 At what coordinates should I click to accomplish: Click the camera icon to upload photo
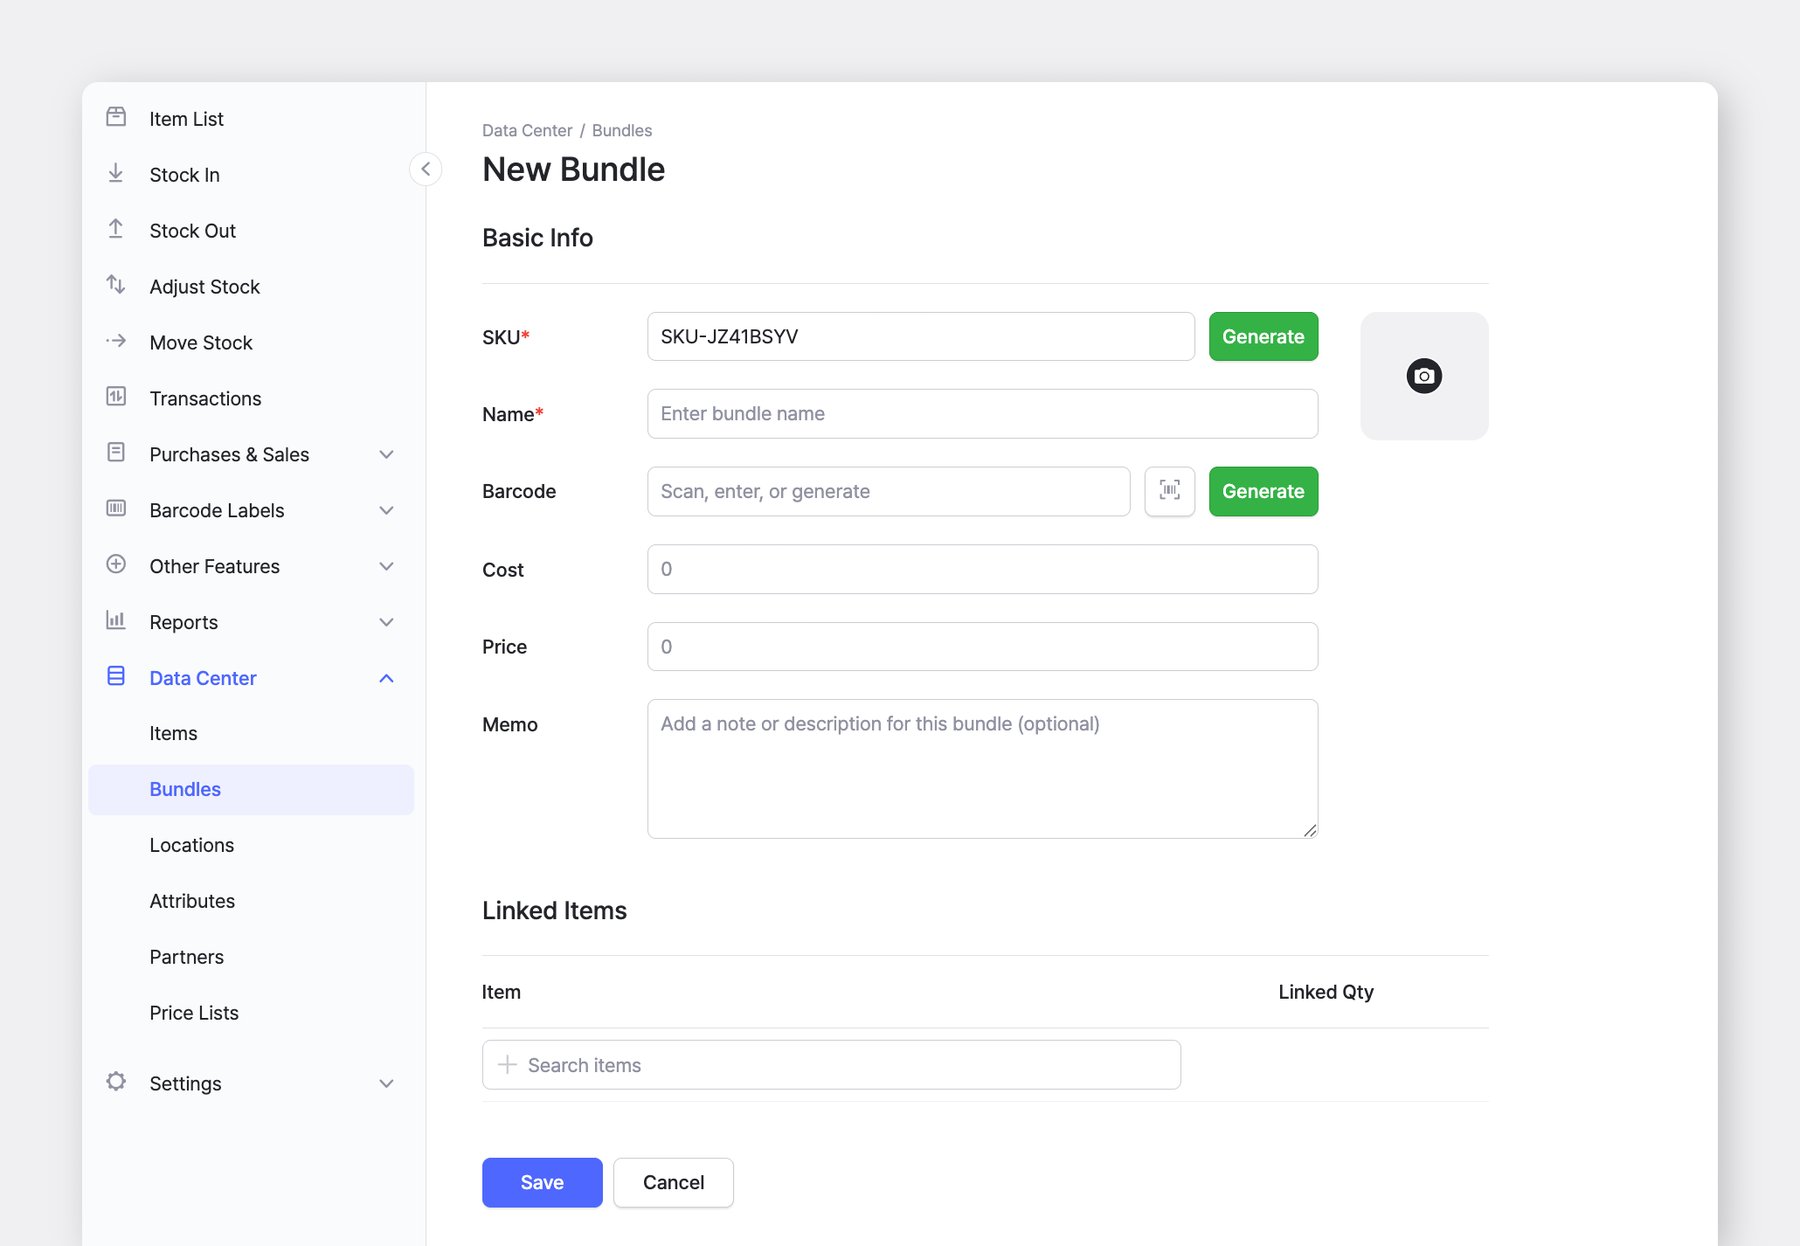point(1424,376)
